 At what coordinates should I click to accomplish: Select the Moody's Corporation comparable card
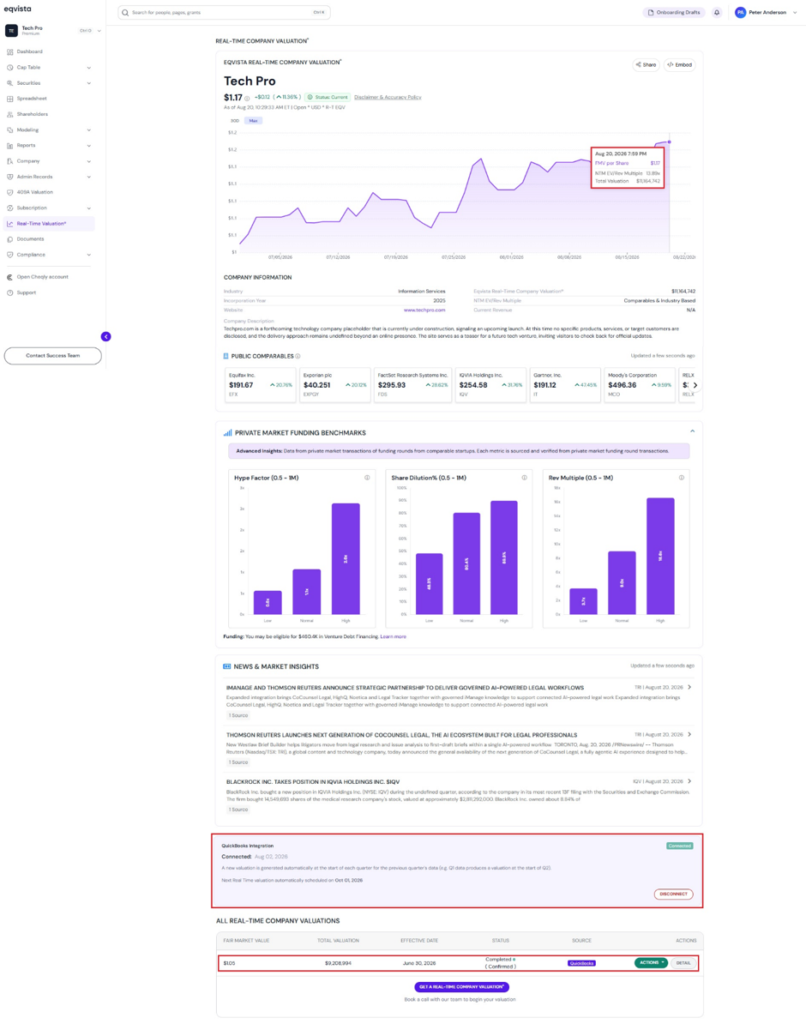pos(639,385)
